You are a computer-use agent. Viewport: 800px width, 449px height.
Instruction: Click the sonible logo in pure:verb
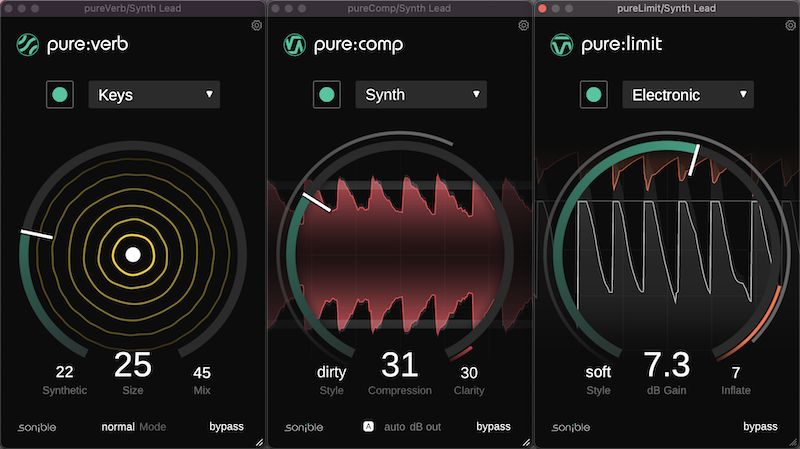(37, 427)
